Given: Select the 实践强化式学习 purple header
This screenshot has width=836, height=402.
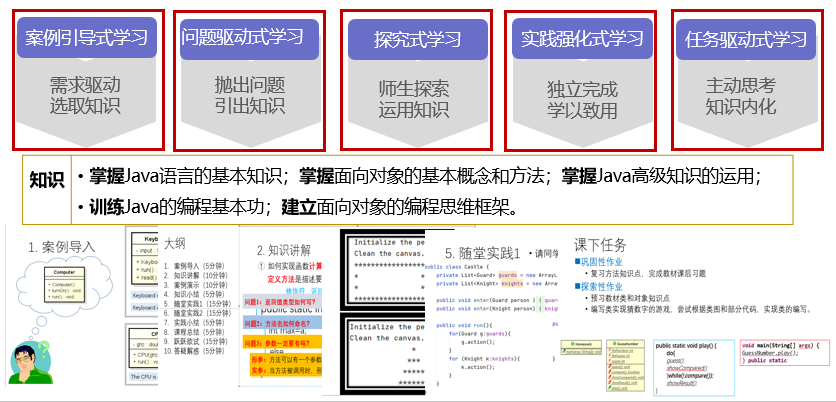Looking at the screenshot, I should tap(582, 38).
